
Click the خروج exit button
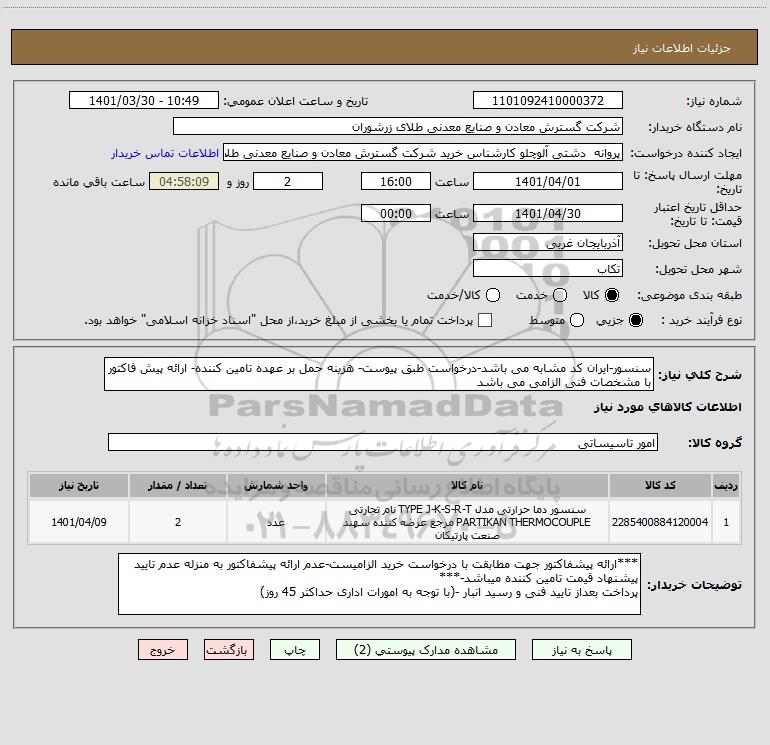[x=163, y=650]
